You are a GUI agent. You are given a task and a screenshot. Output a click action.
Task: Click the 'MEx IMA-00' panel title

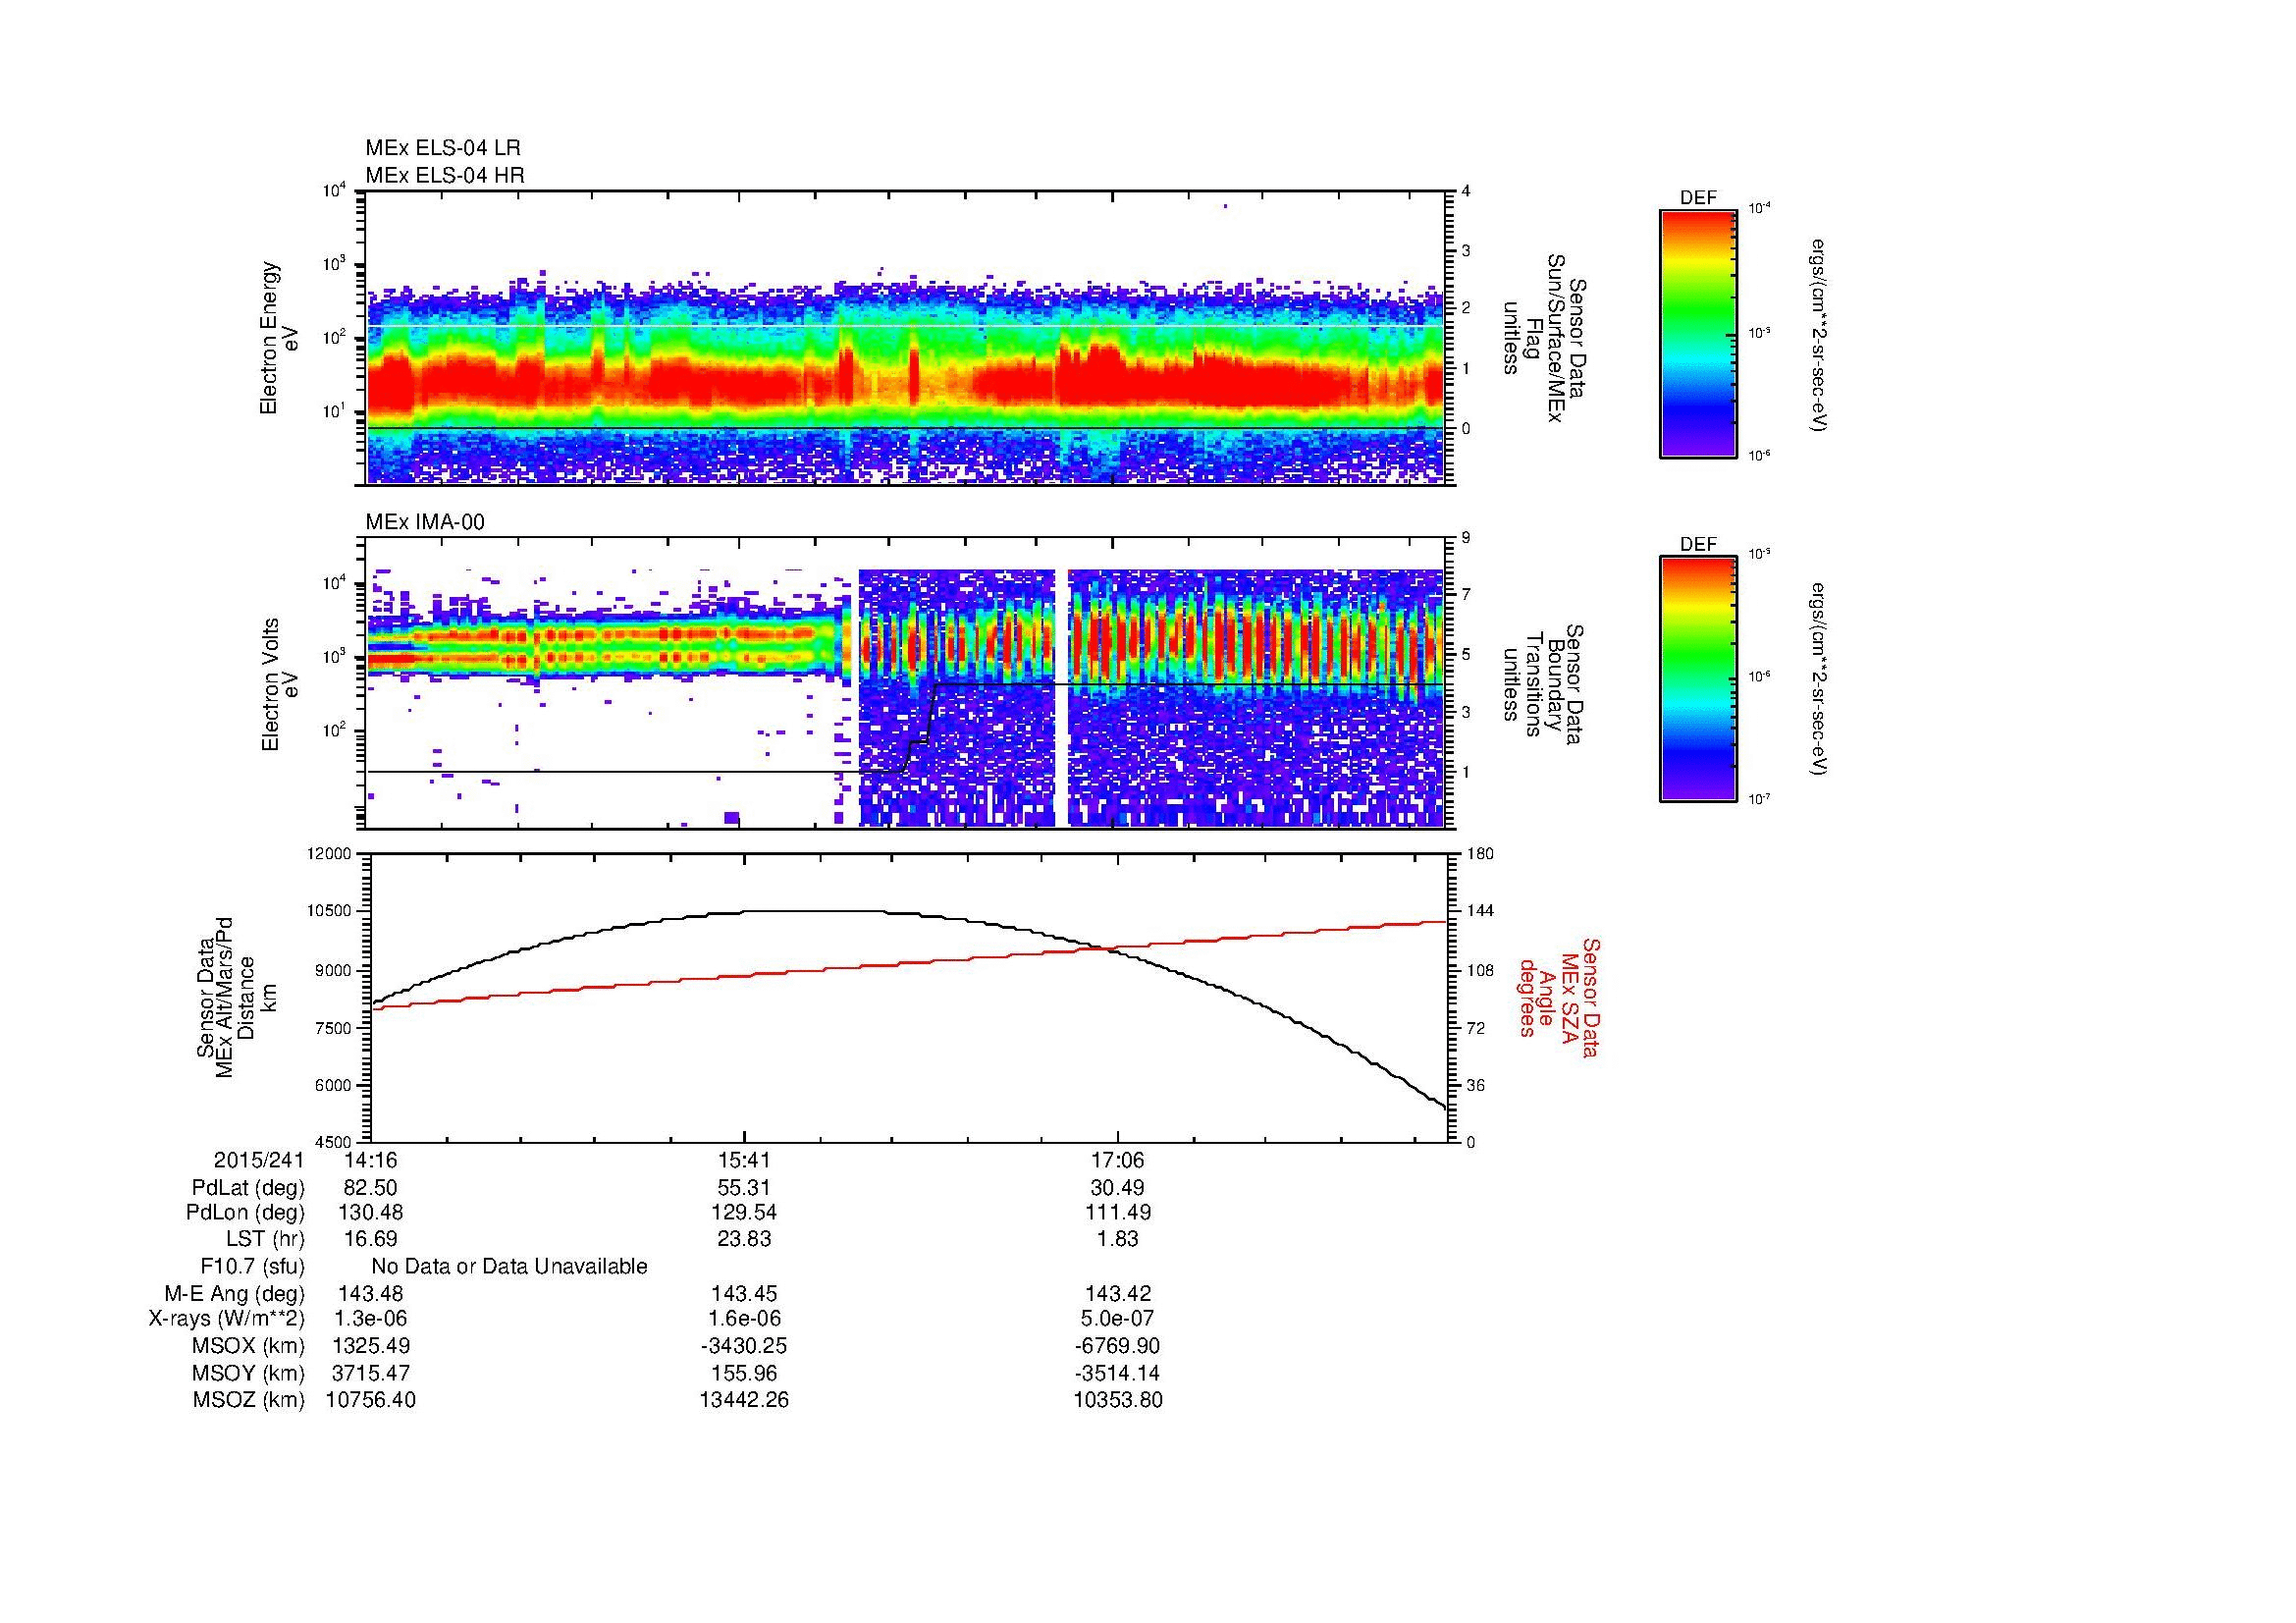point(424,522)
